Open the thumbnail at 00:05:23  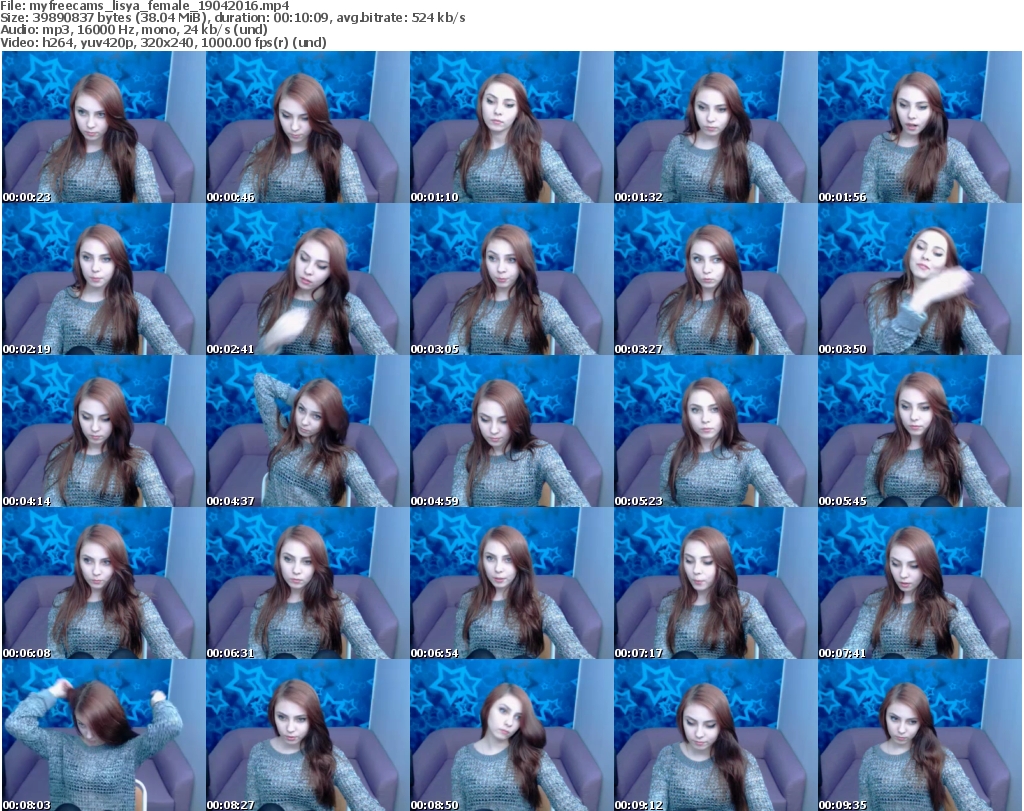(716, 431)
